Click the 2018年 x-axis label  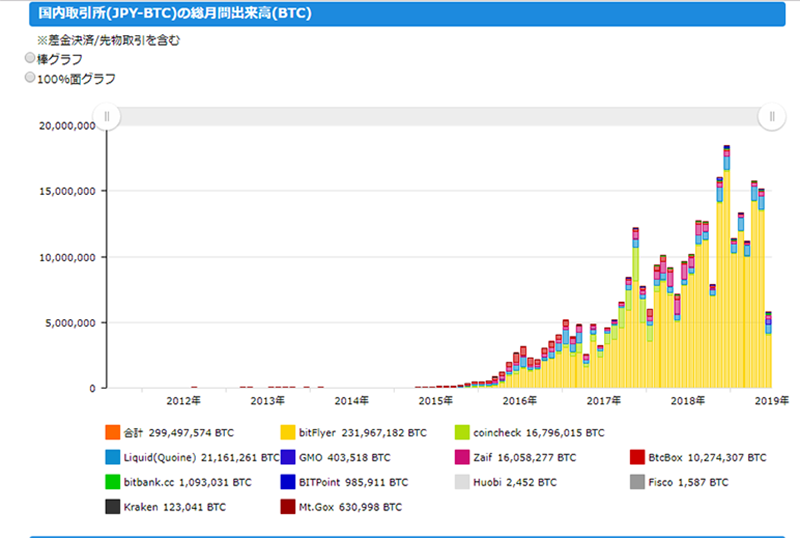[688, 401]
